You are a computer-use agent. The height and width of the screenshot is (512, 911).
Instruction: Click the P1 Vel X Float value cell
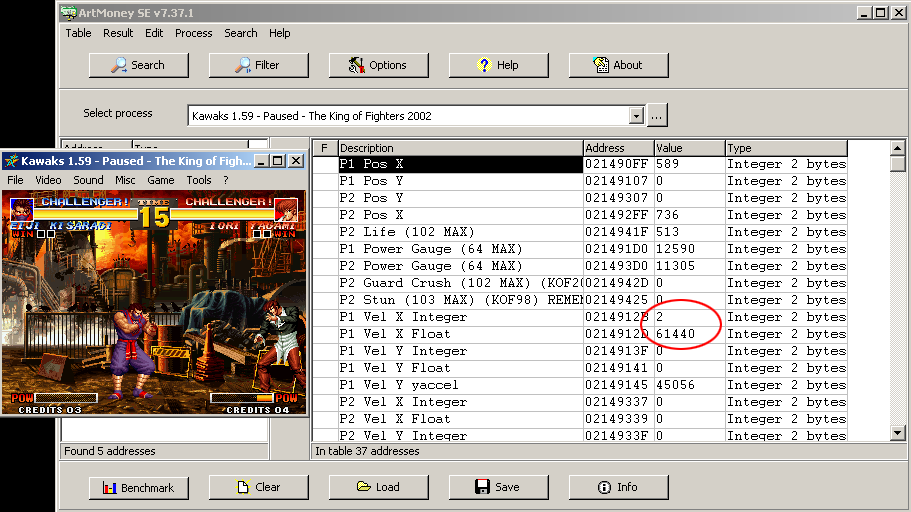689,334
